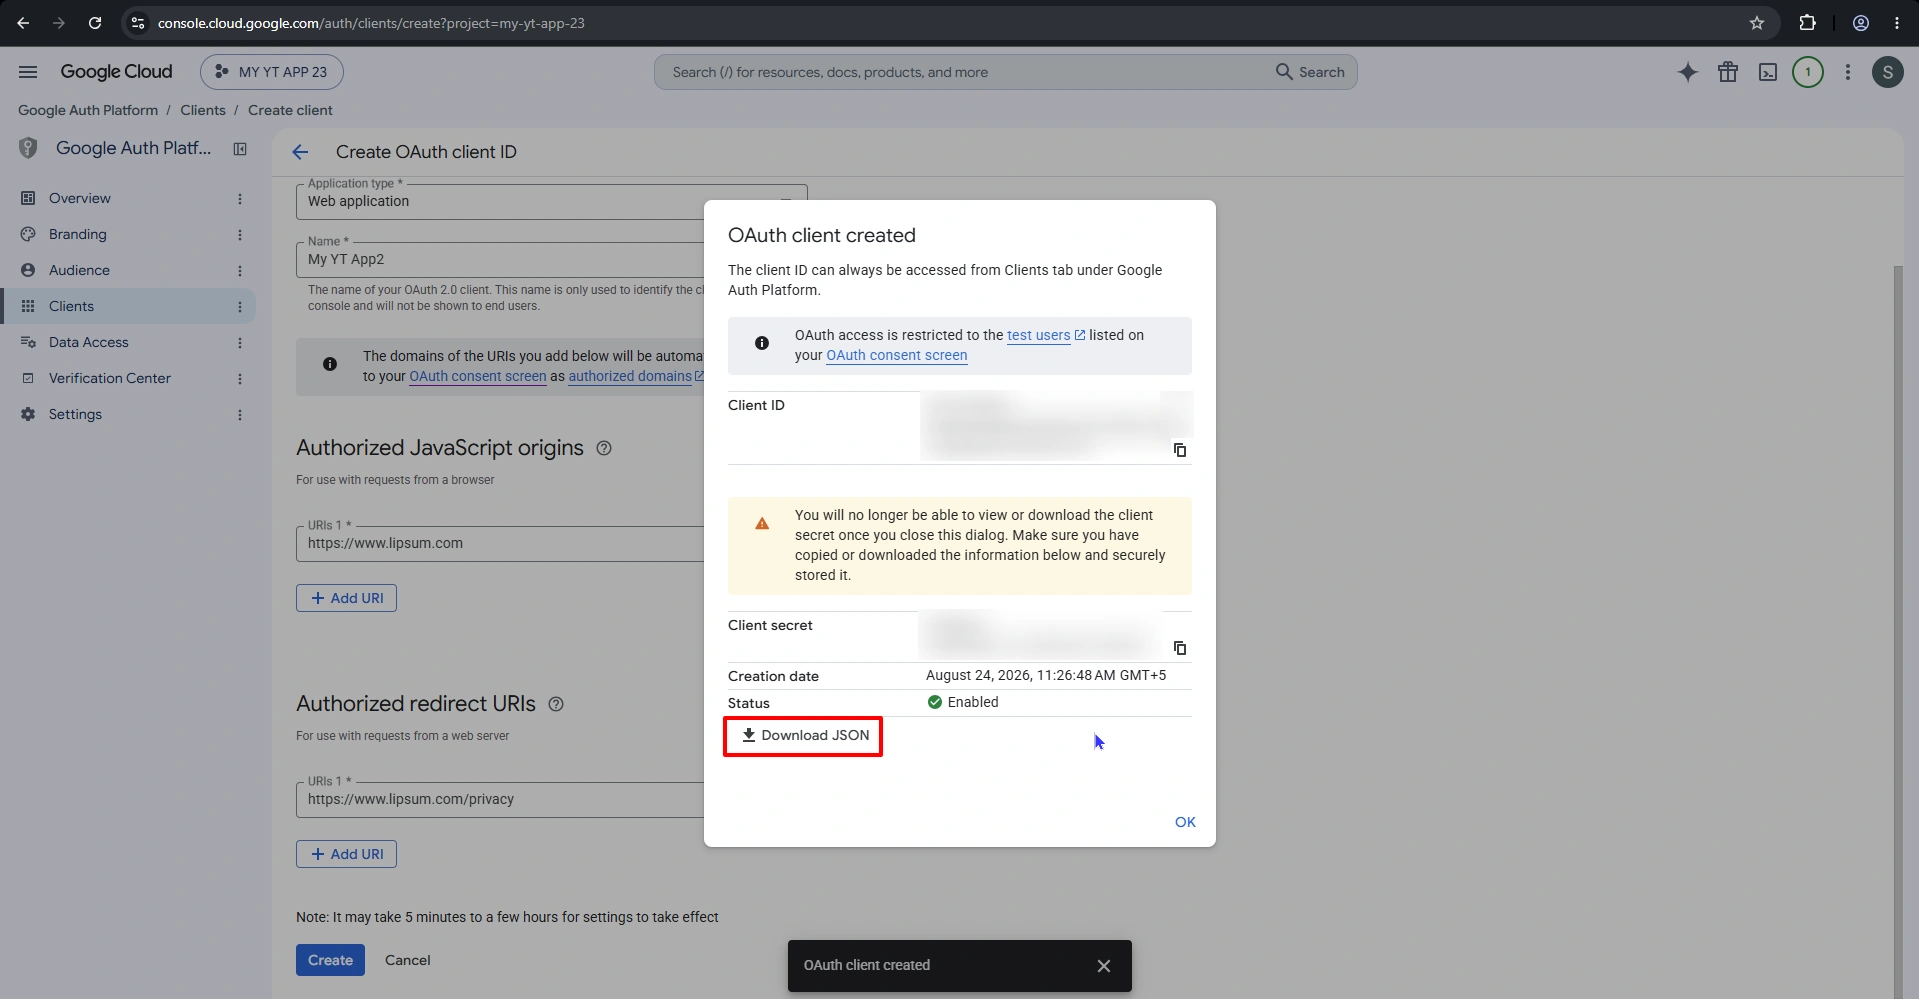Viewport: 1919px width, 999px height.
Task: Open more options for Branding
Action: coord(240,235)
